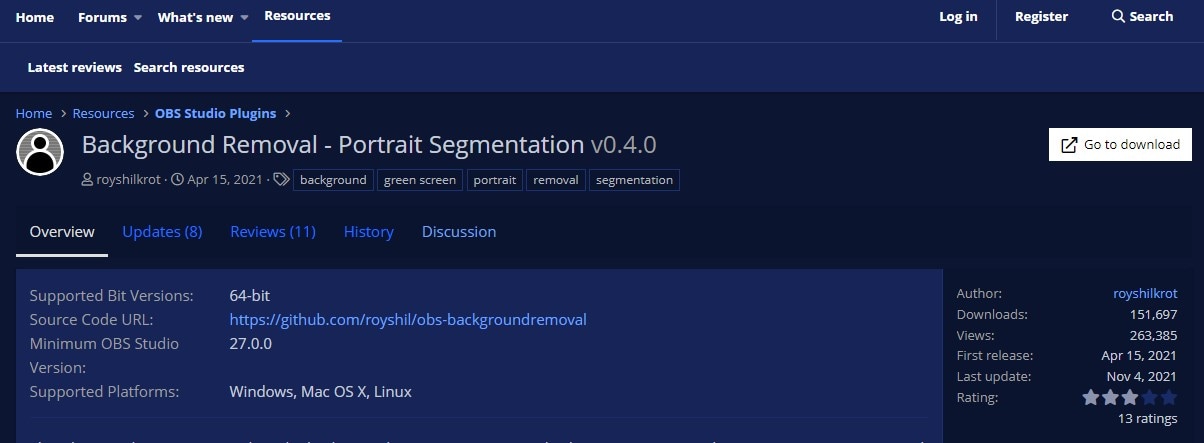This screenshot has width=1204, height=443.
Task: Open royshilkrot profile under title
Action: [130, 180]
